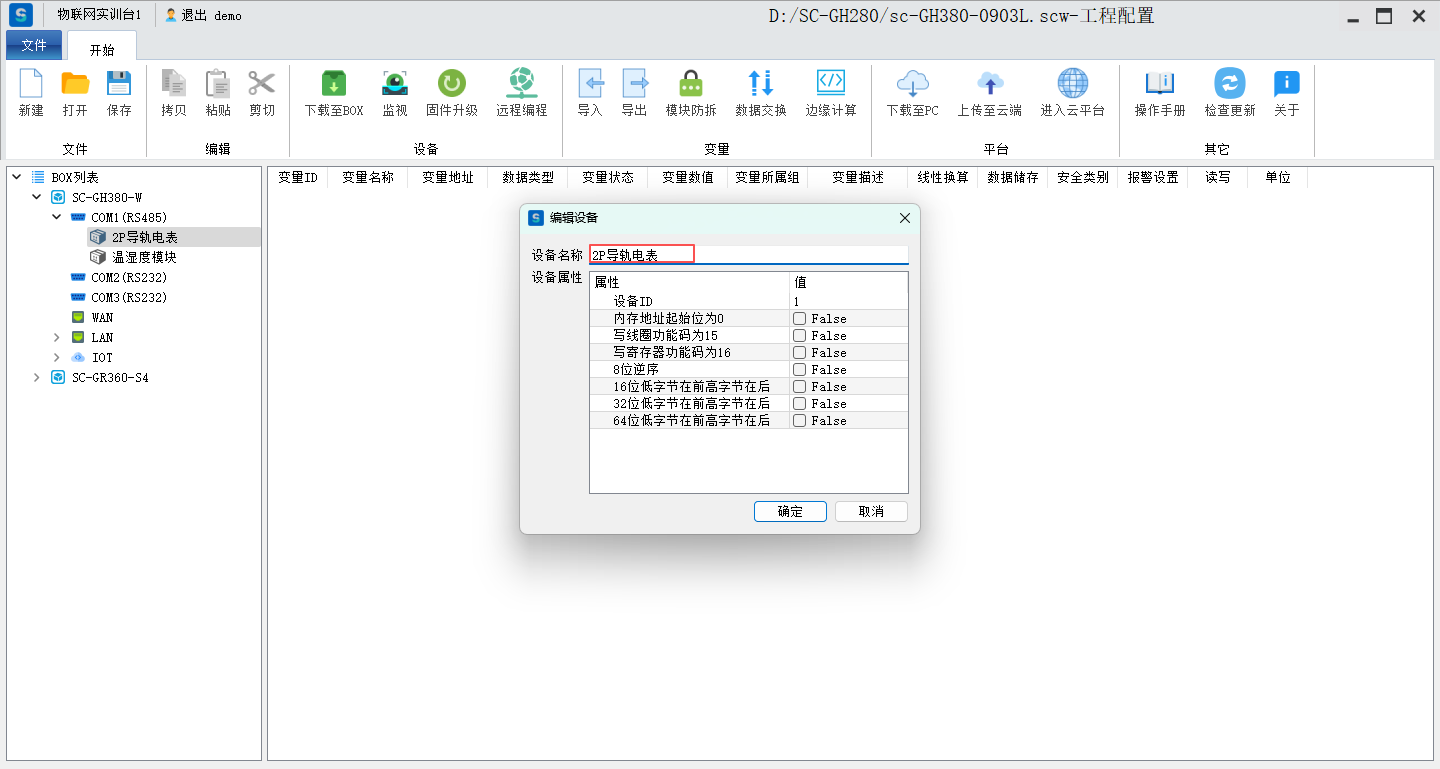This screenshot has height=769, width=1440.
Task: Click the 下载至BOX download icon
Action: coord(333,85)
